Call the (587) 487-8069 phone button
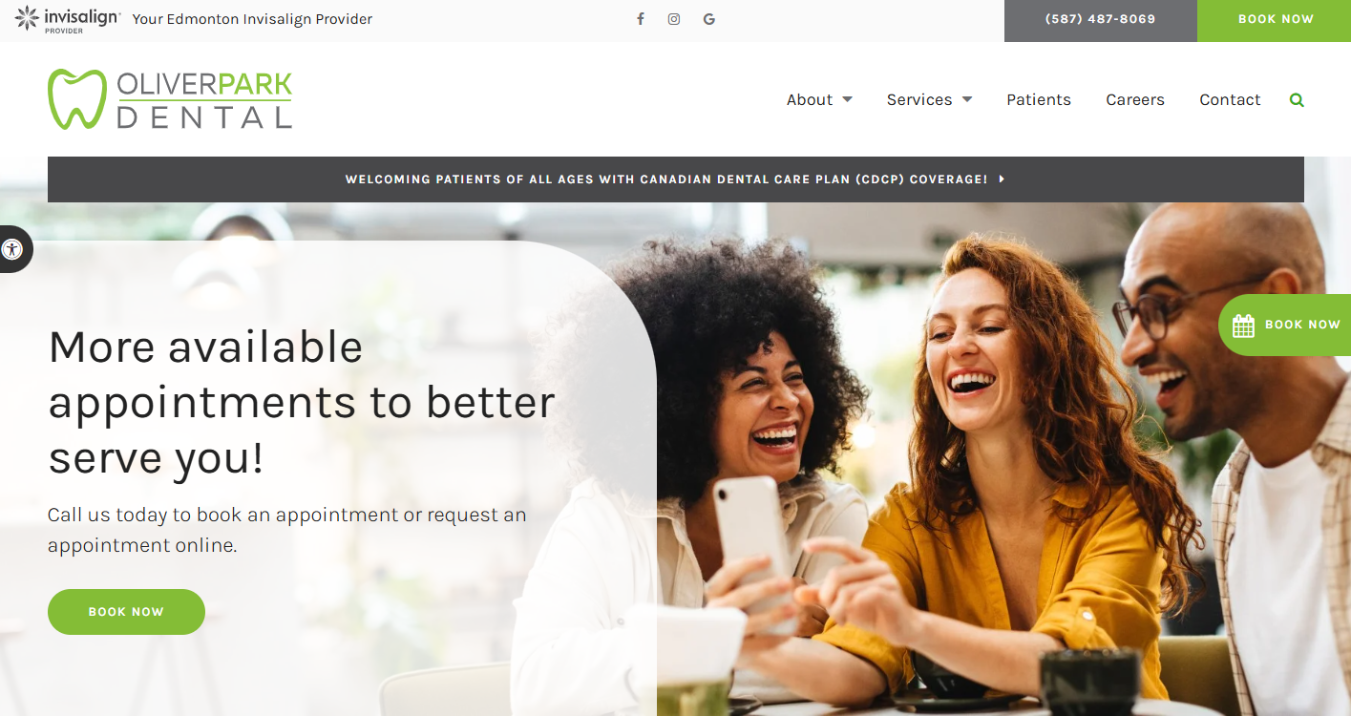 [1100, 20]
